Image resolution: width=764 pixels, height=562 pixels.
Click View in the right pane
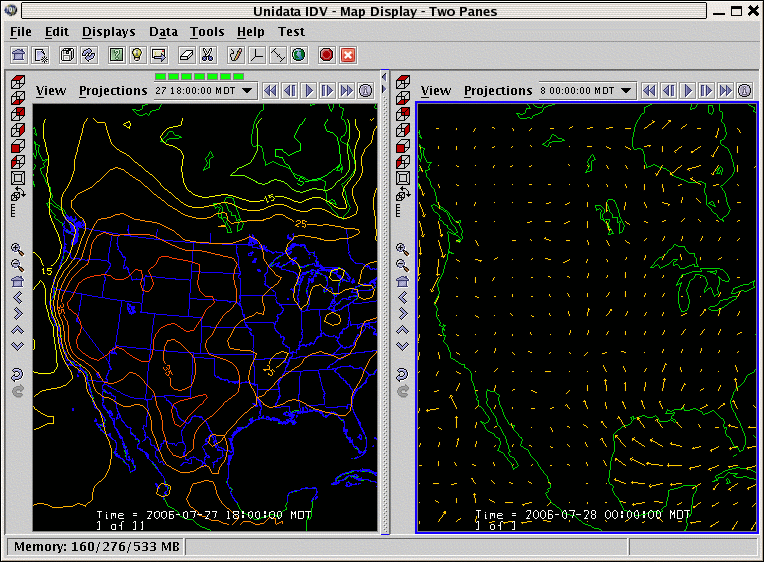pyautogui.click(x=436, y=90)
